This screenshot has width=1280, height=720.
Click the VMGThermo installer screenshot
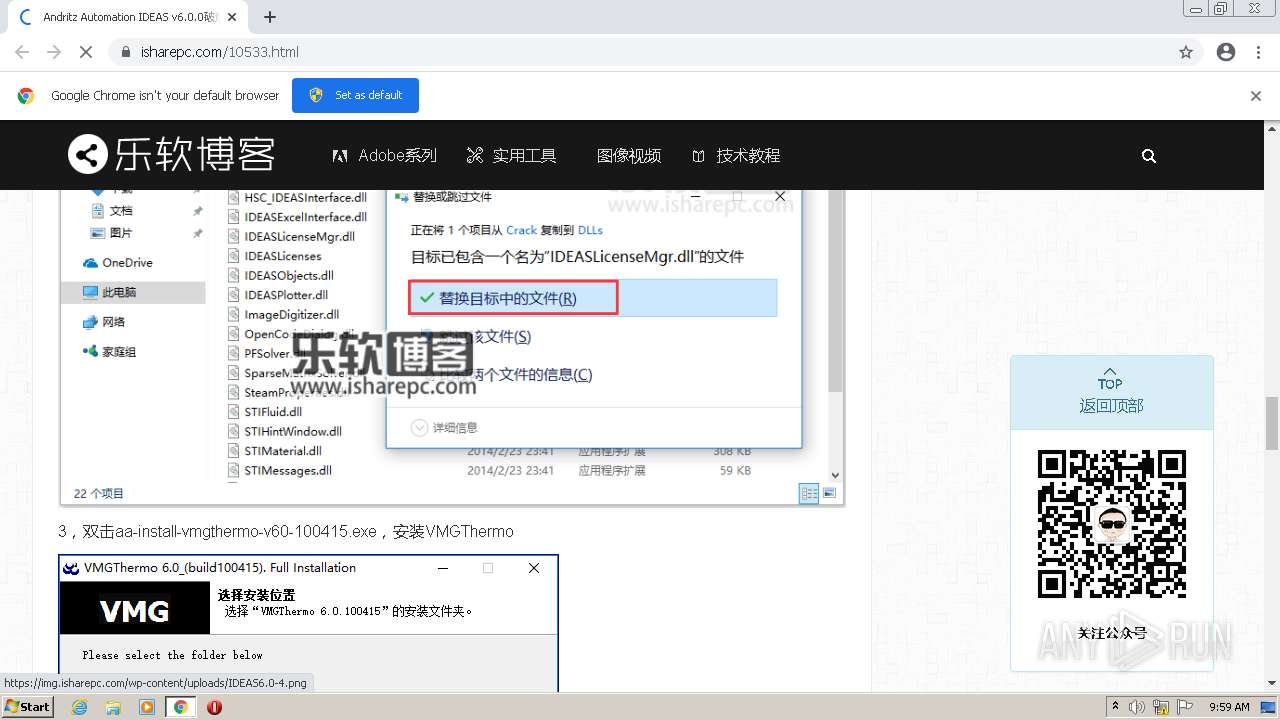click(x=308, y=623)
